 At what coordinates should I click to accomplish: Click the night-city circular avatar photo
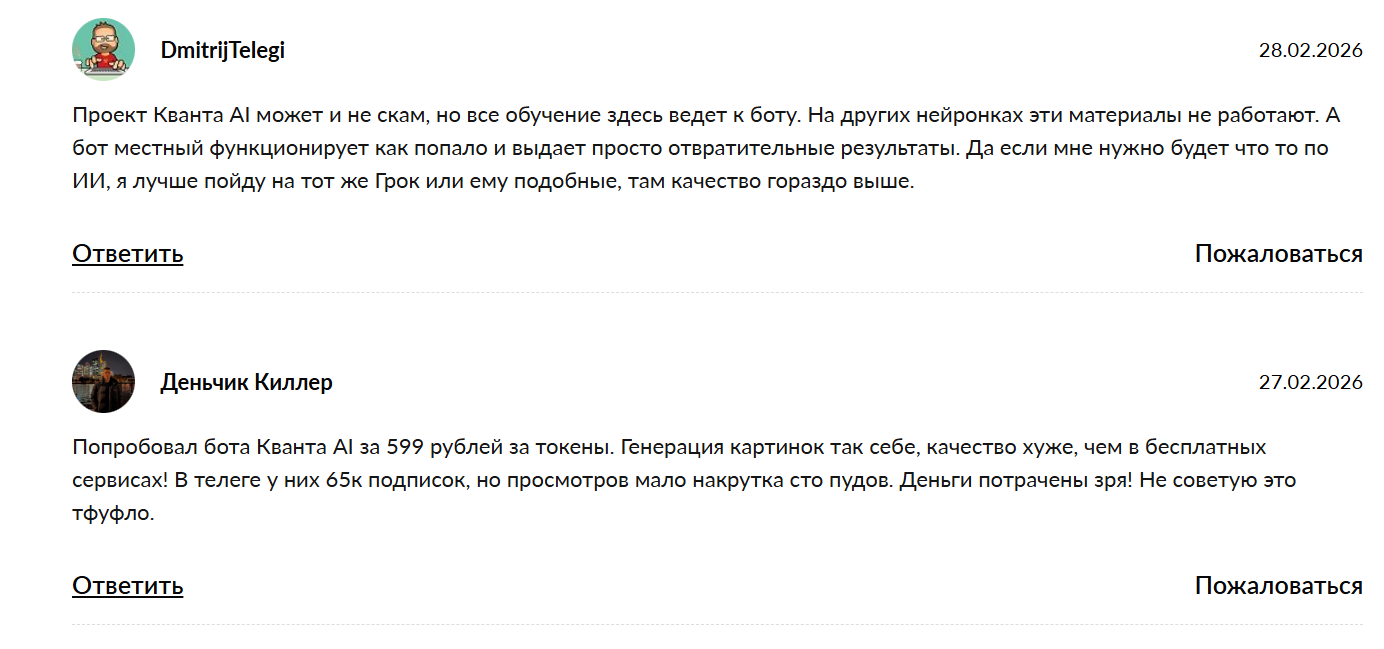click(102, 382)
